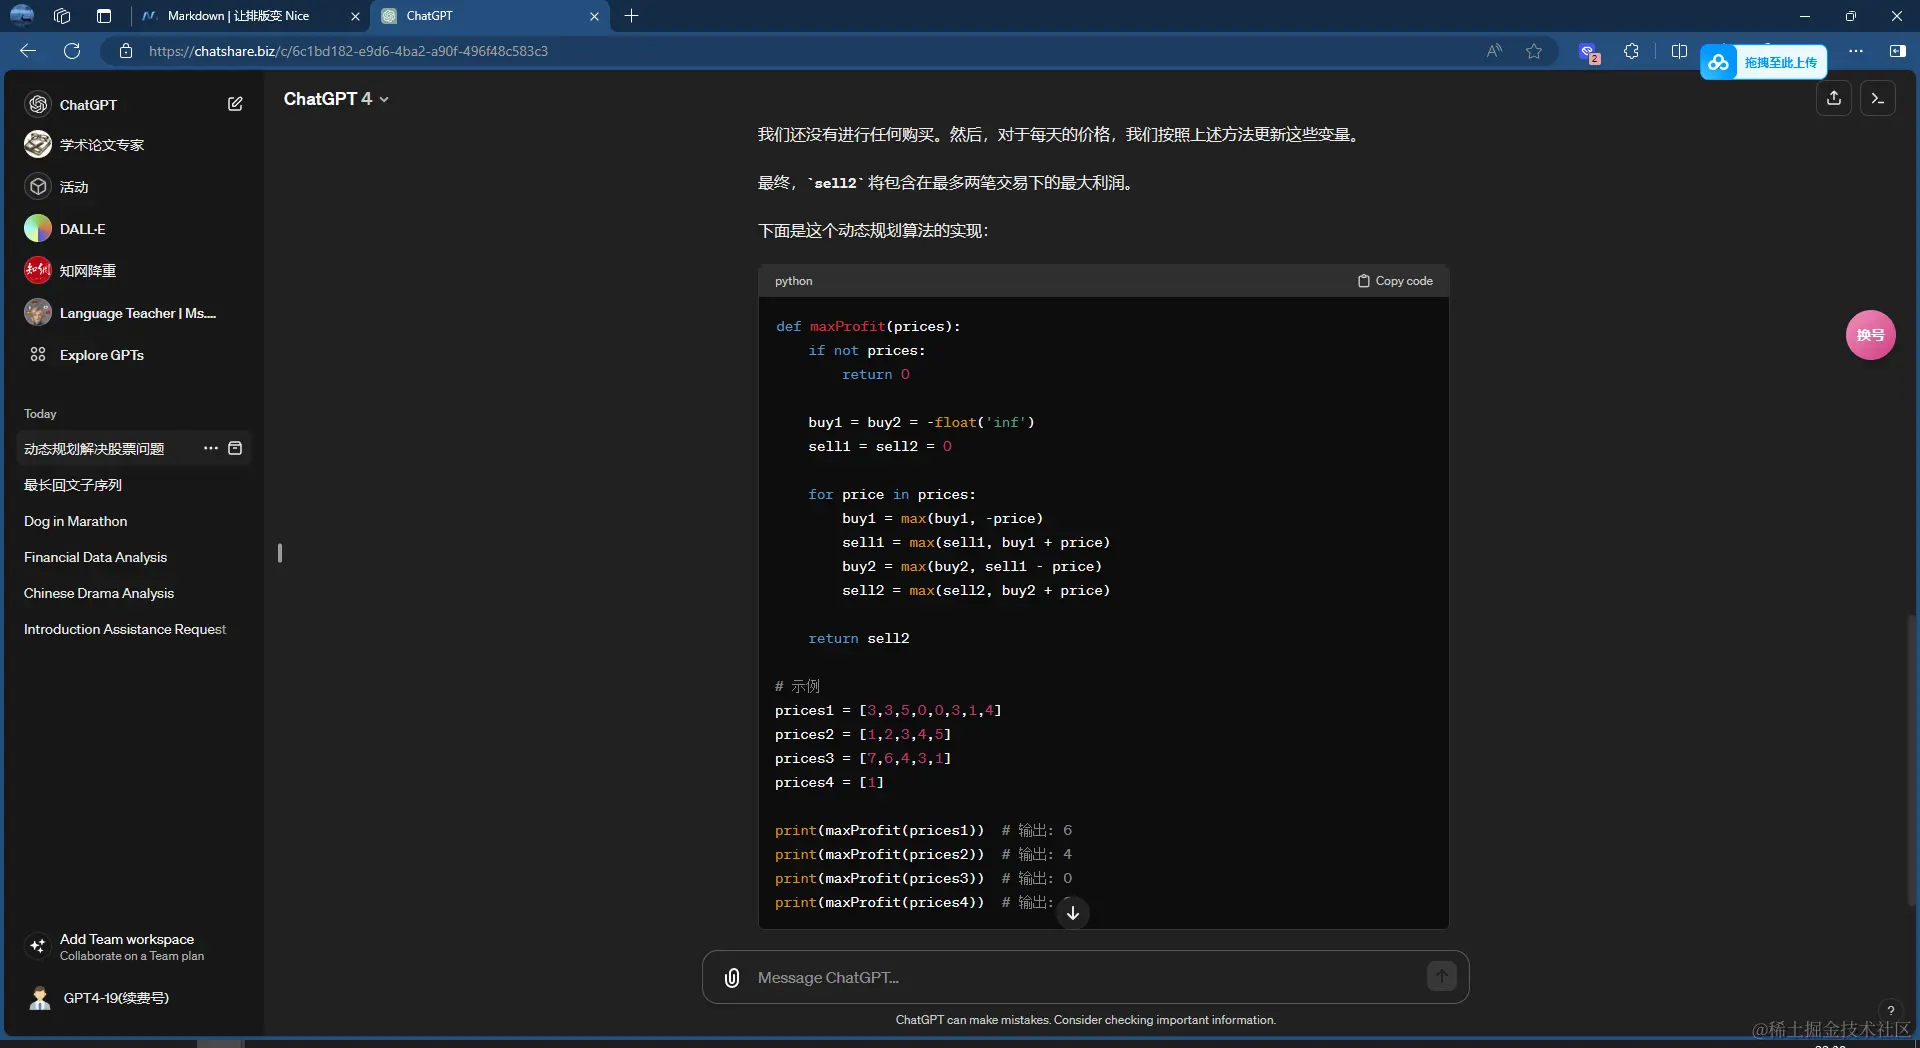Click the browser address bar URL
The width and height of the screenshot is (1920, 1048).
click(348, 51)
